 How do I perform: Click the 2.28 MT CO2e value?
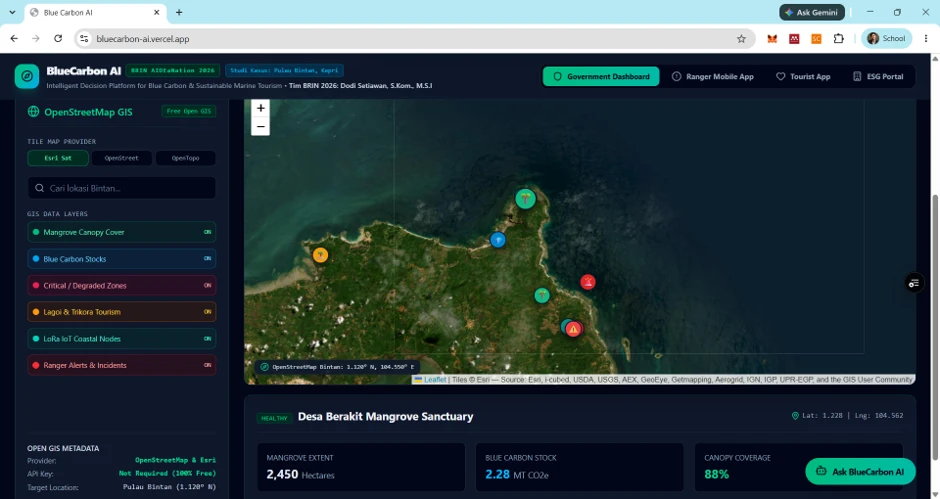coord(516,474)
